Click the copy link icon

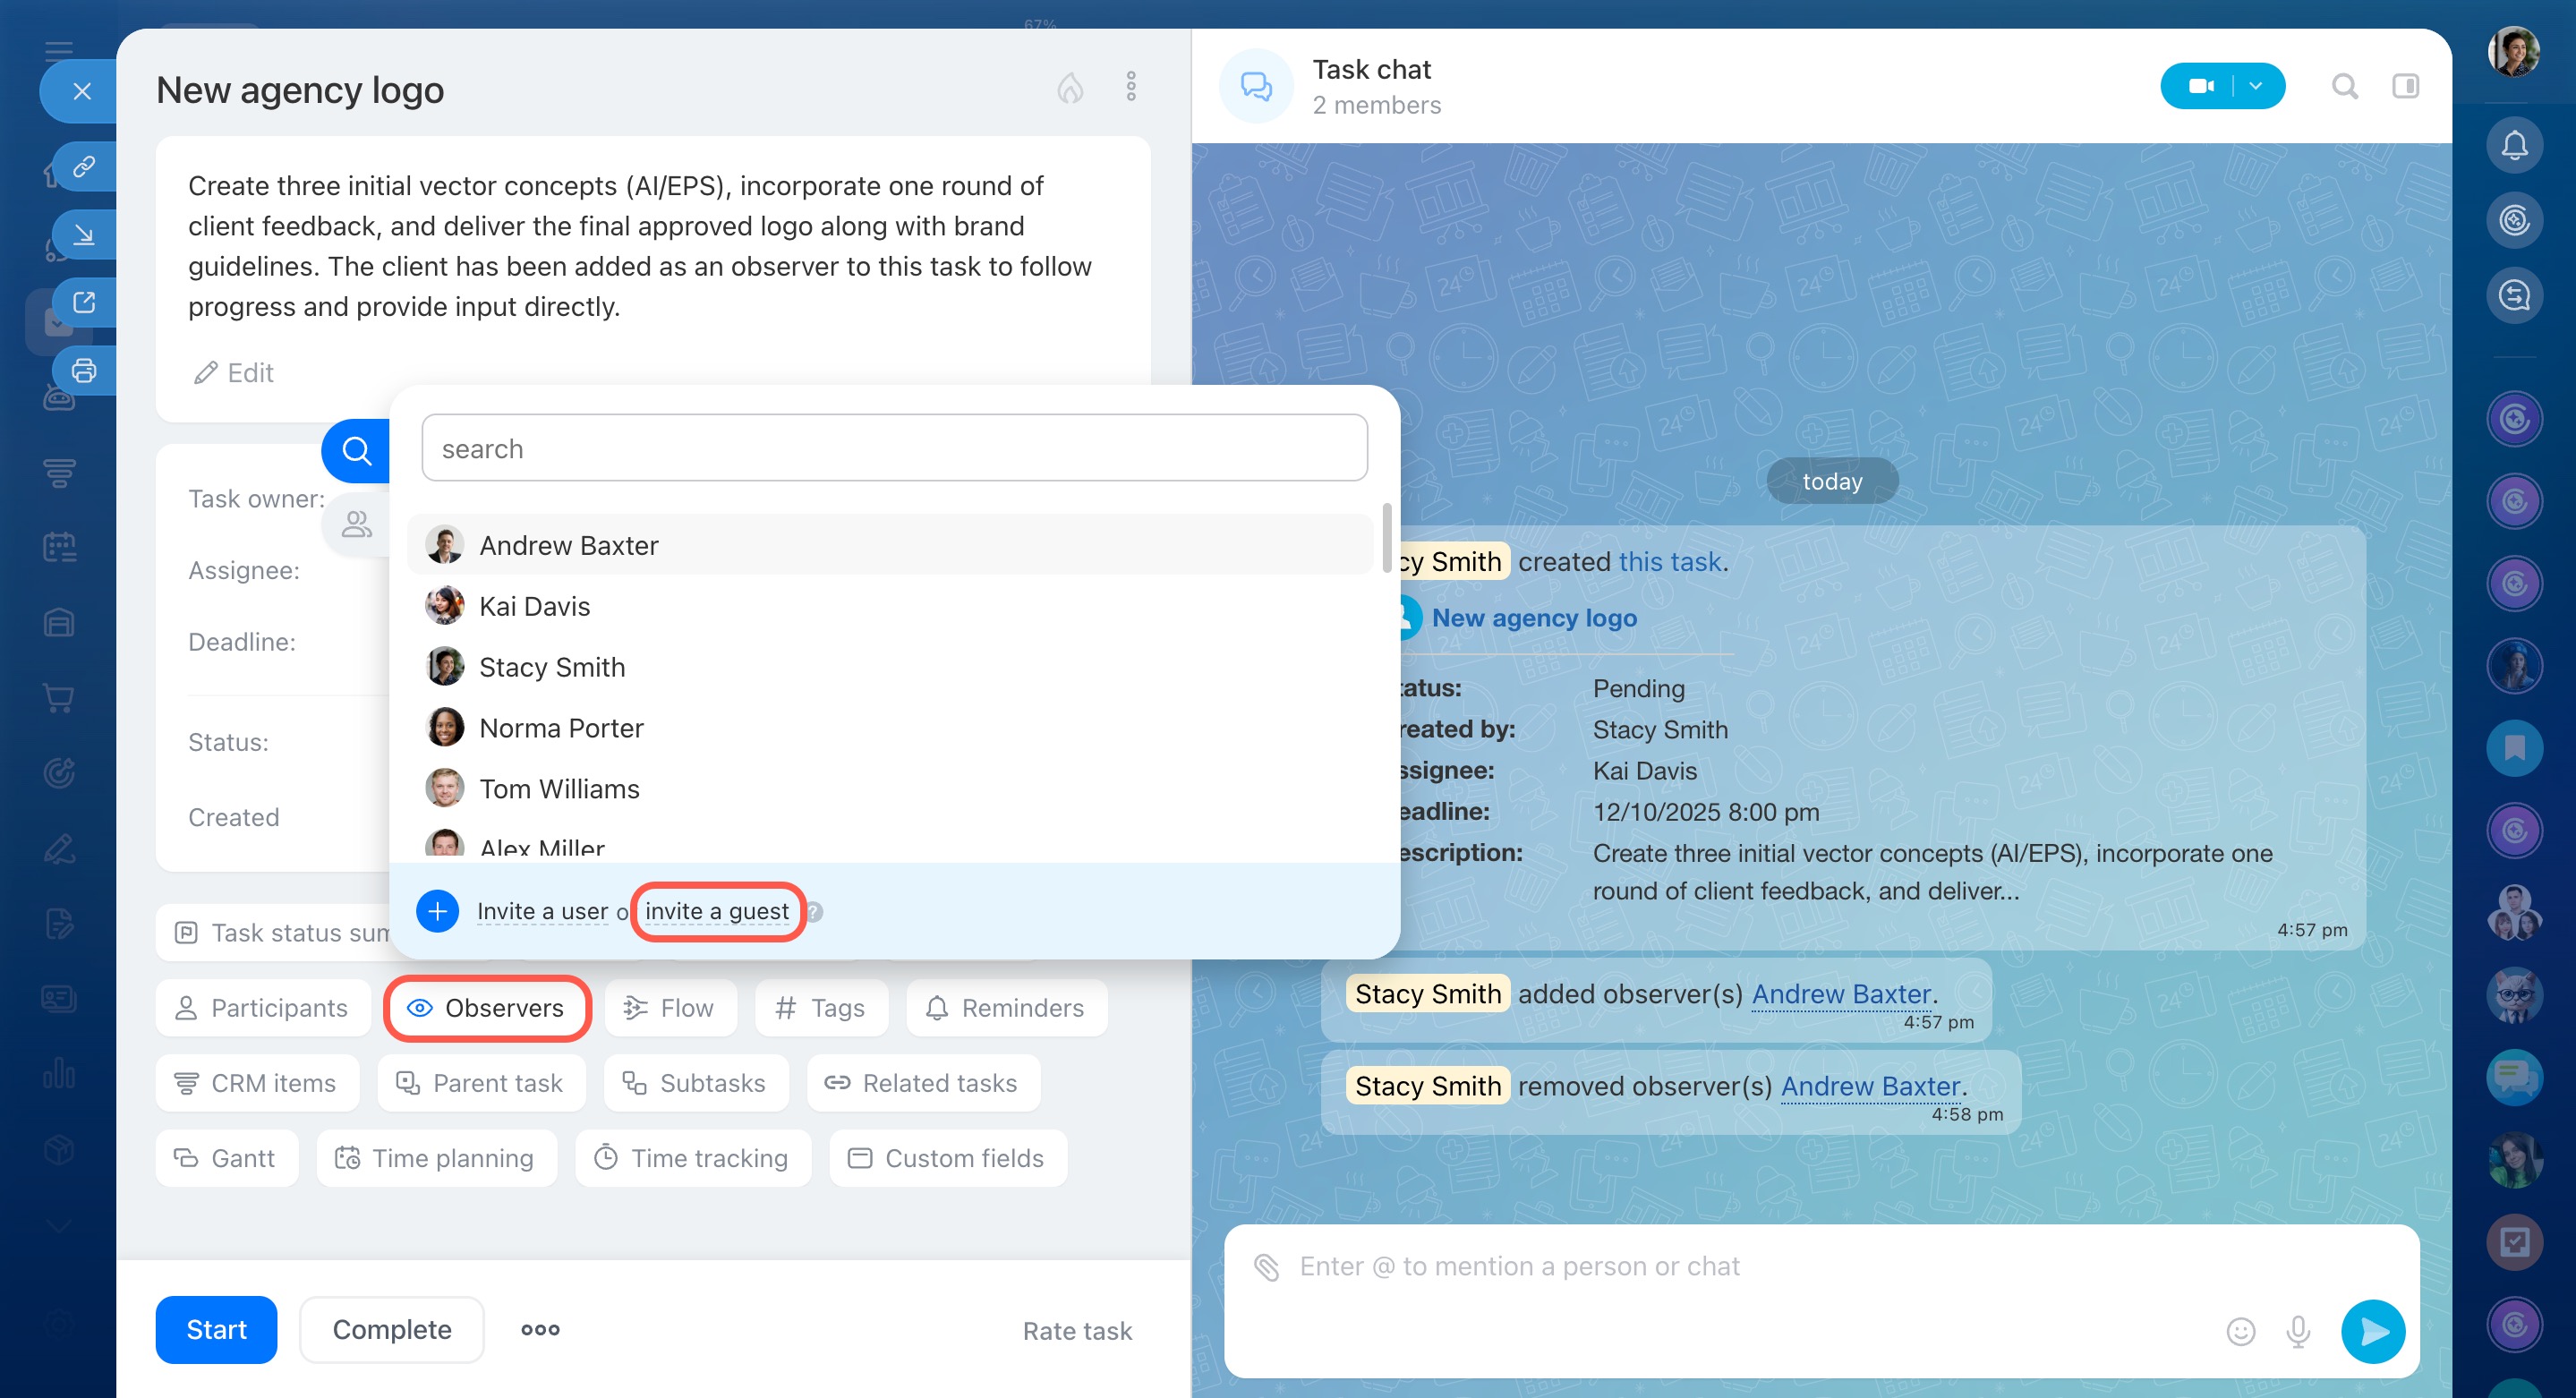84,166
